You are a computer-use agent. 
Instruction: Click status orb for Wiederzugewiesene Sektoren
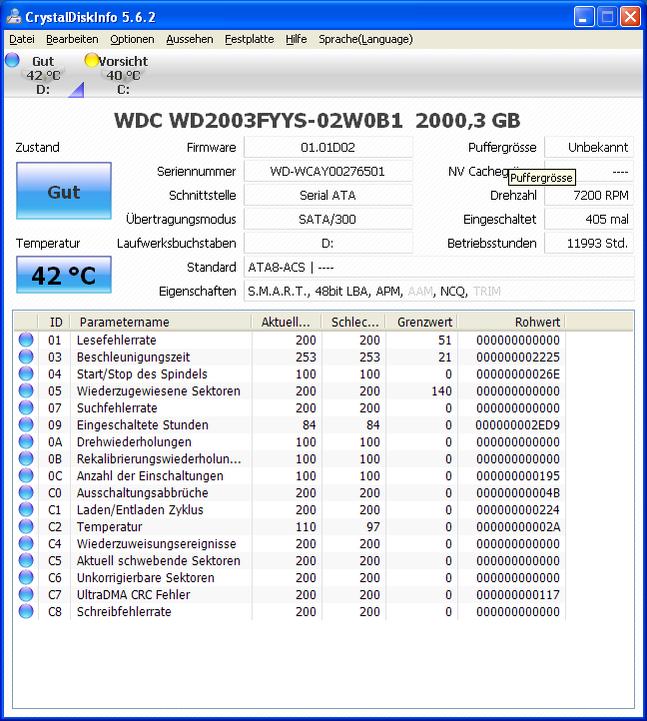(26, 391)
